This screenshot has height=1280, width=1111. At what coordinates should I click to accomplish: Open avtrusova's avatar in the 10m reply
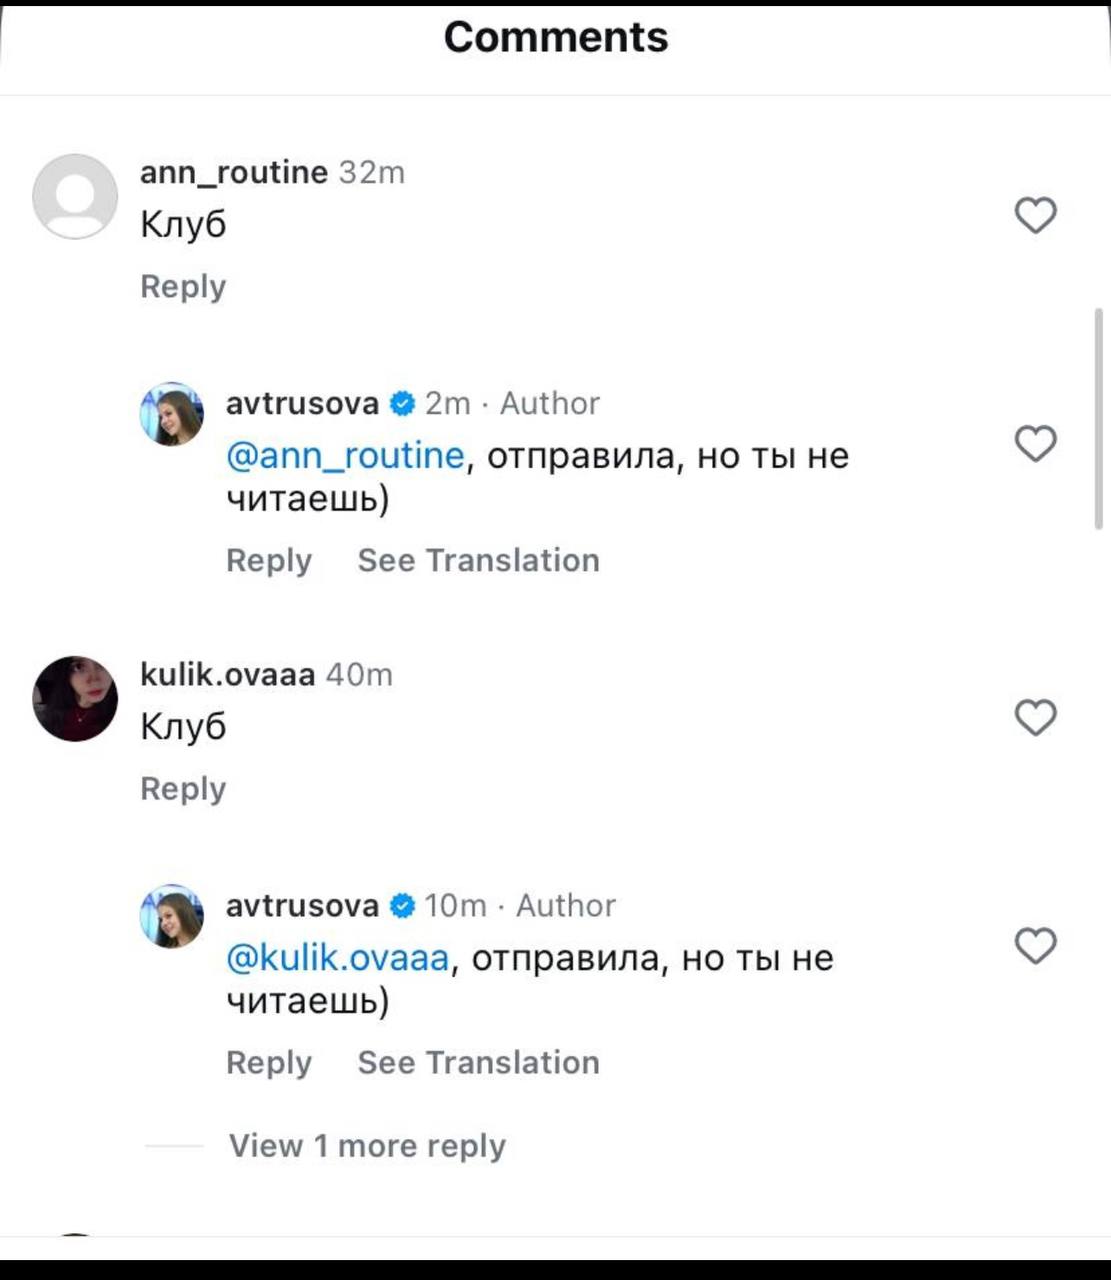click(x=172, y=916)
